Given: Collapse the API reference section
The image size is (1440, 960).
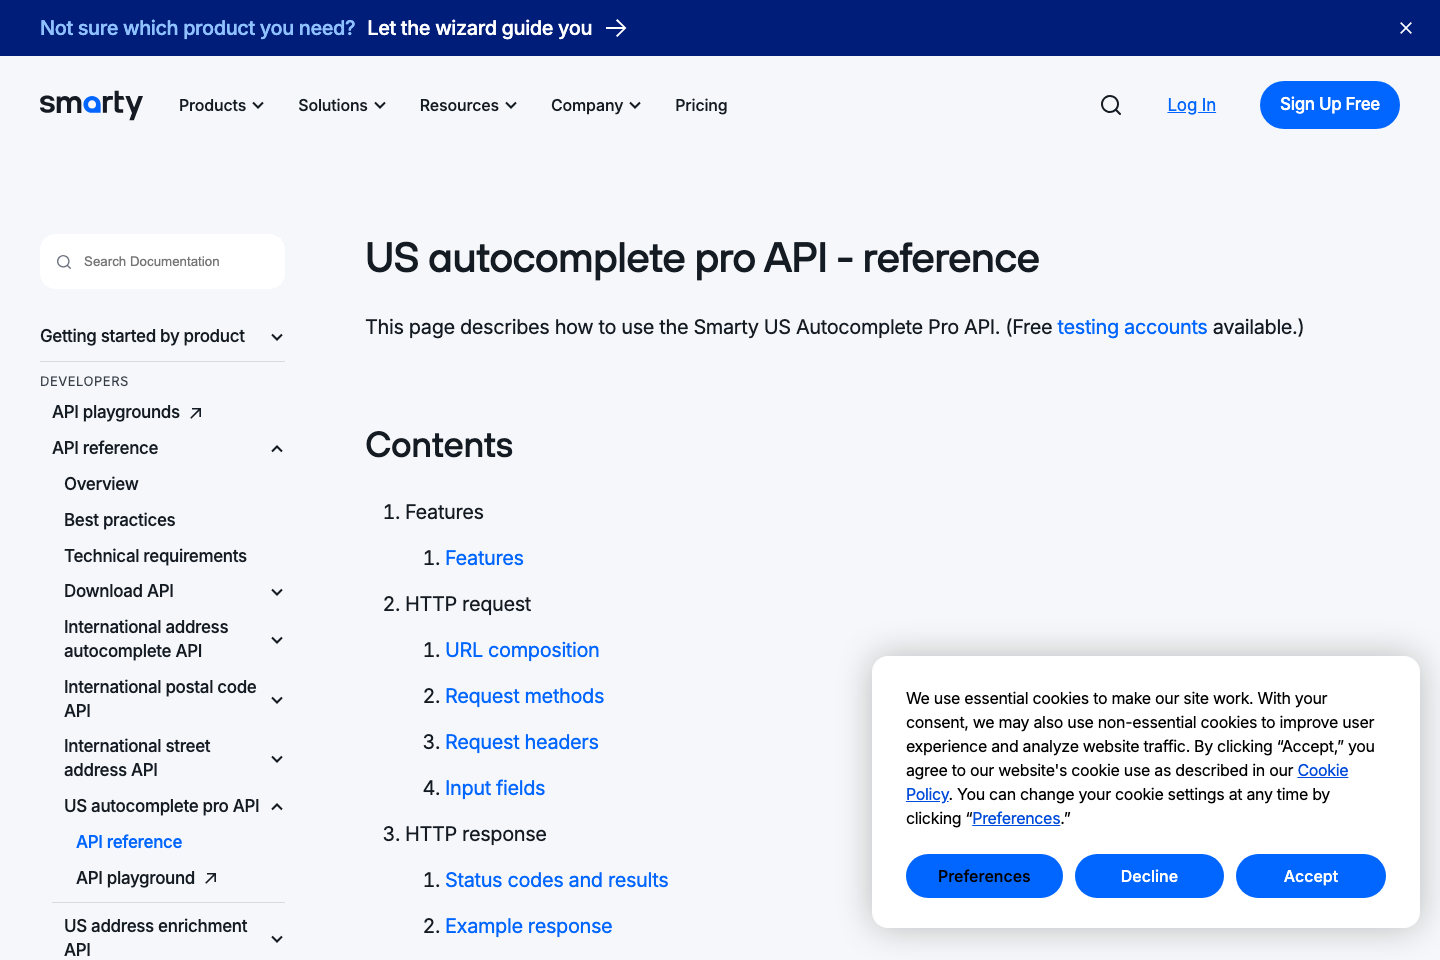Looking at the screenshot, I should (x=276, y=448).
